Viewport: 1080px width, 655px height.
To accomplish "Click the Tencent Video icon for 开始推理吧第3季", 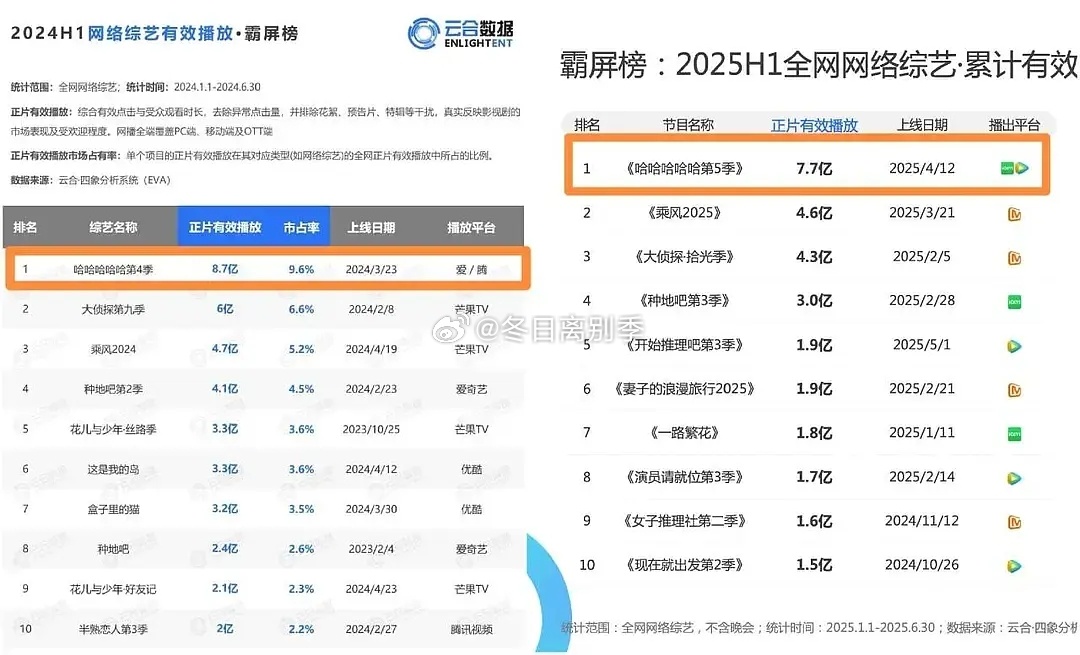I will click(1015, 346).
